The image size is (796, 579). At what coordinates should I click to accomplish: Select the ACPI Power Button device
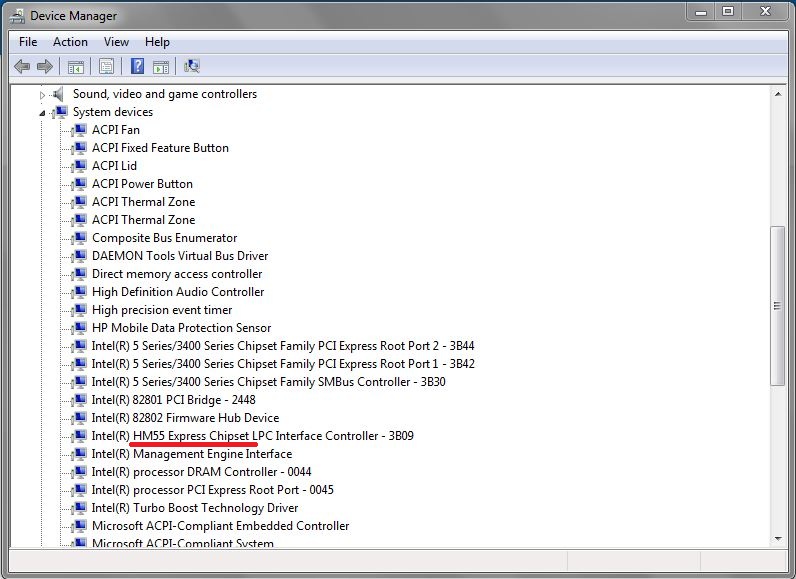click(x=142, y=184)
